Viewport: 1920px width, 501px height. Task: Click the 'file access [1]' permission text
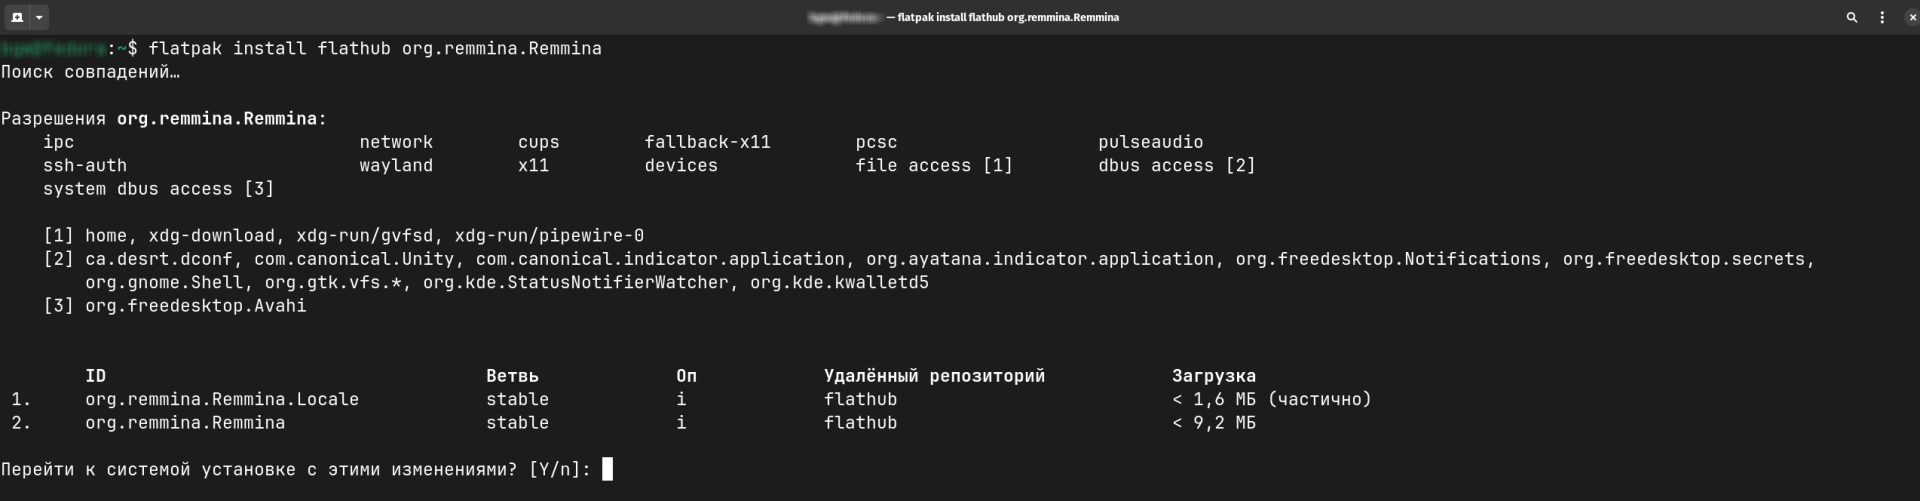(934, 166)
